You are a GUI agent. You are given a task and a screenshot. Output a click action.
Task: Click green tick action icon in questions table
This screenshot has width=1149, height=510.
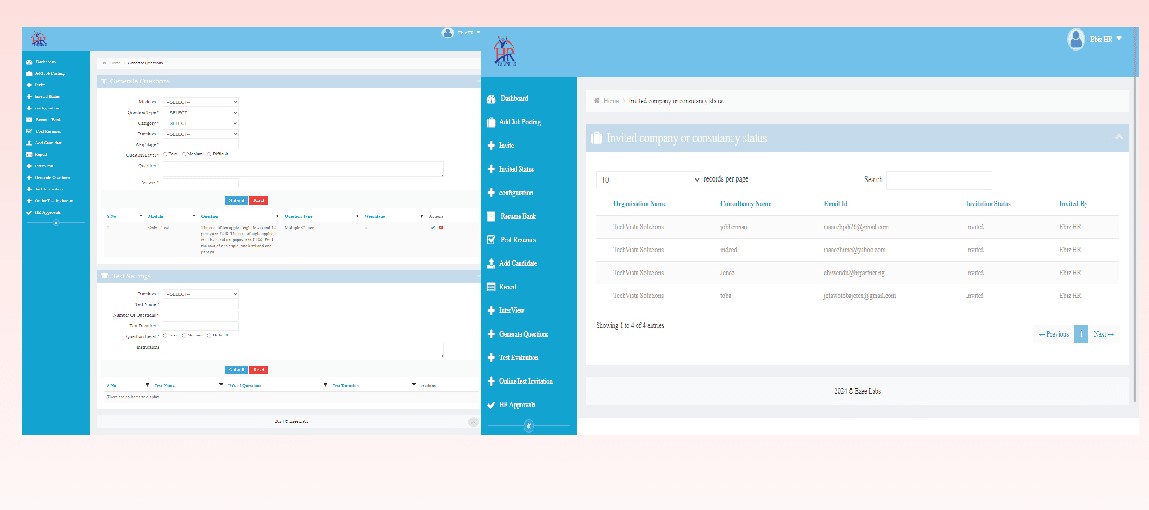point(433,227)
